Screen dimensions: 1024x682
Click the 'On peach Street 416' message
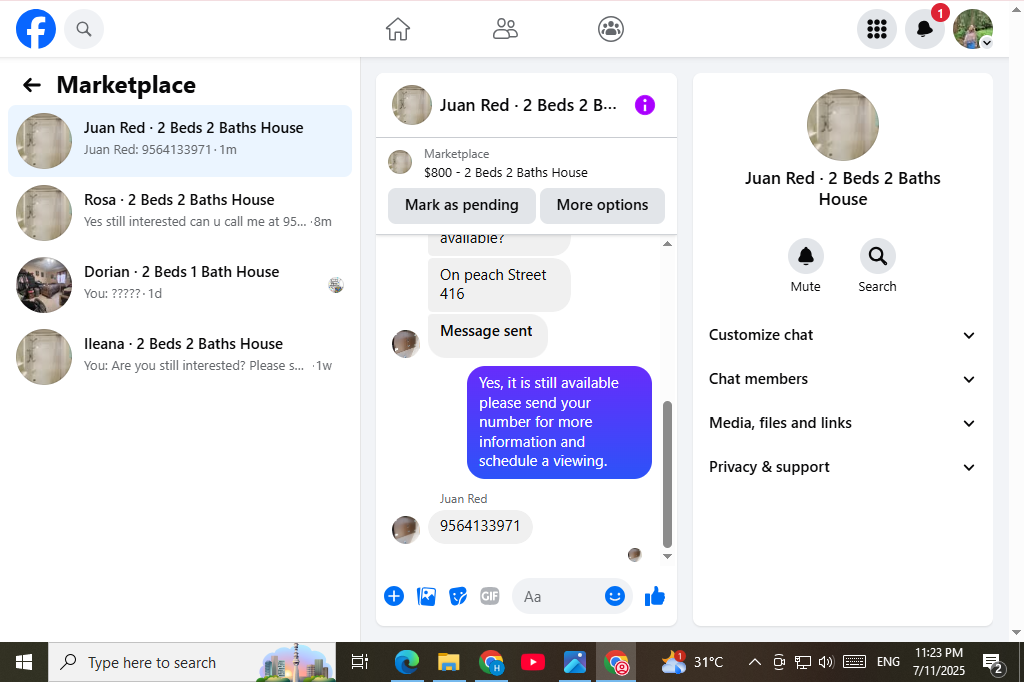[x=499, y=285]
